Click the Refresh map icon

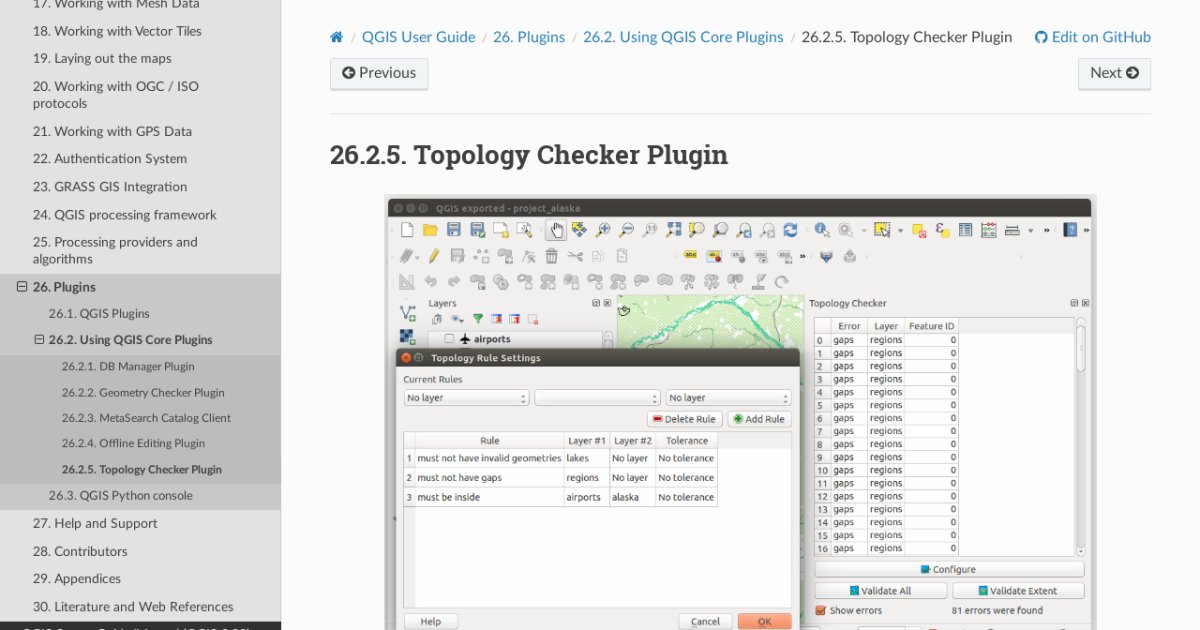790,230
